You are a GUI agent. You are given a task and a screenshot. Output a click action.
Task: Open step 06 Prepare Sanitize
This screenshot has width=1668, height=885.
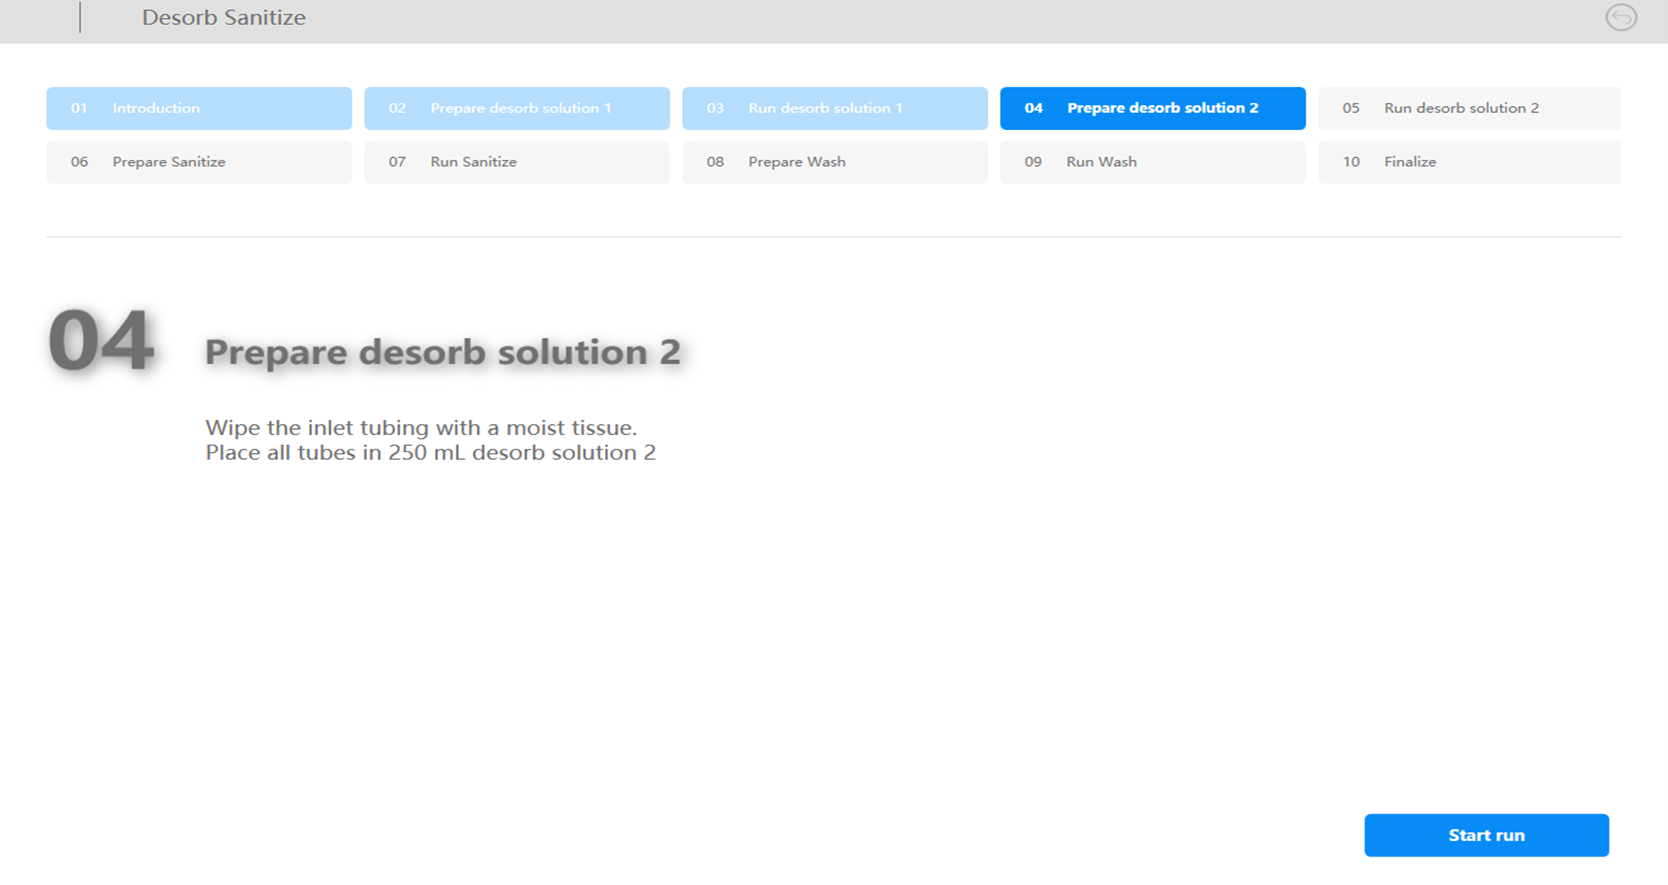click(198, 162)
